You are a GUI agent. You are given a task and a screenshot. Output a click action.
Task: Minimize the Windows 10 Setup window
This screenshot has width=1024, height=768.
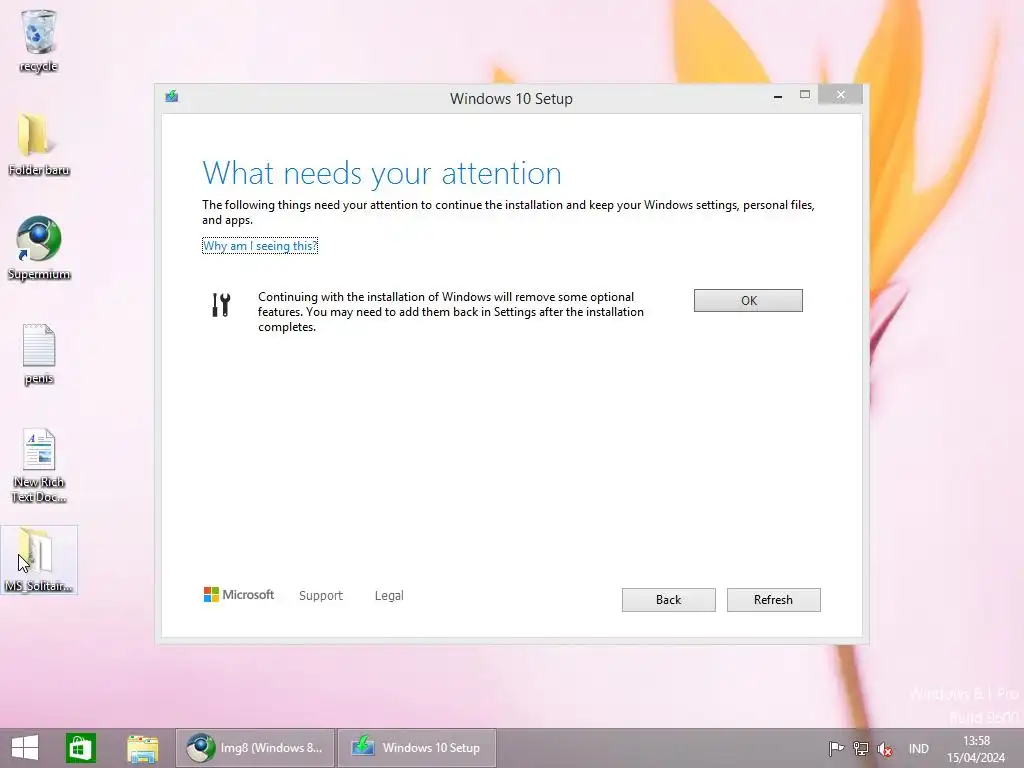(x=778, y=96)
